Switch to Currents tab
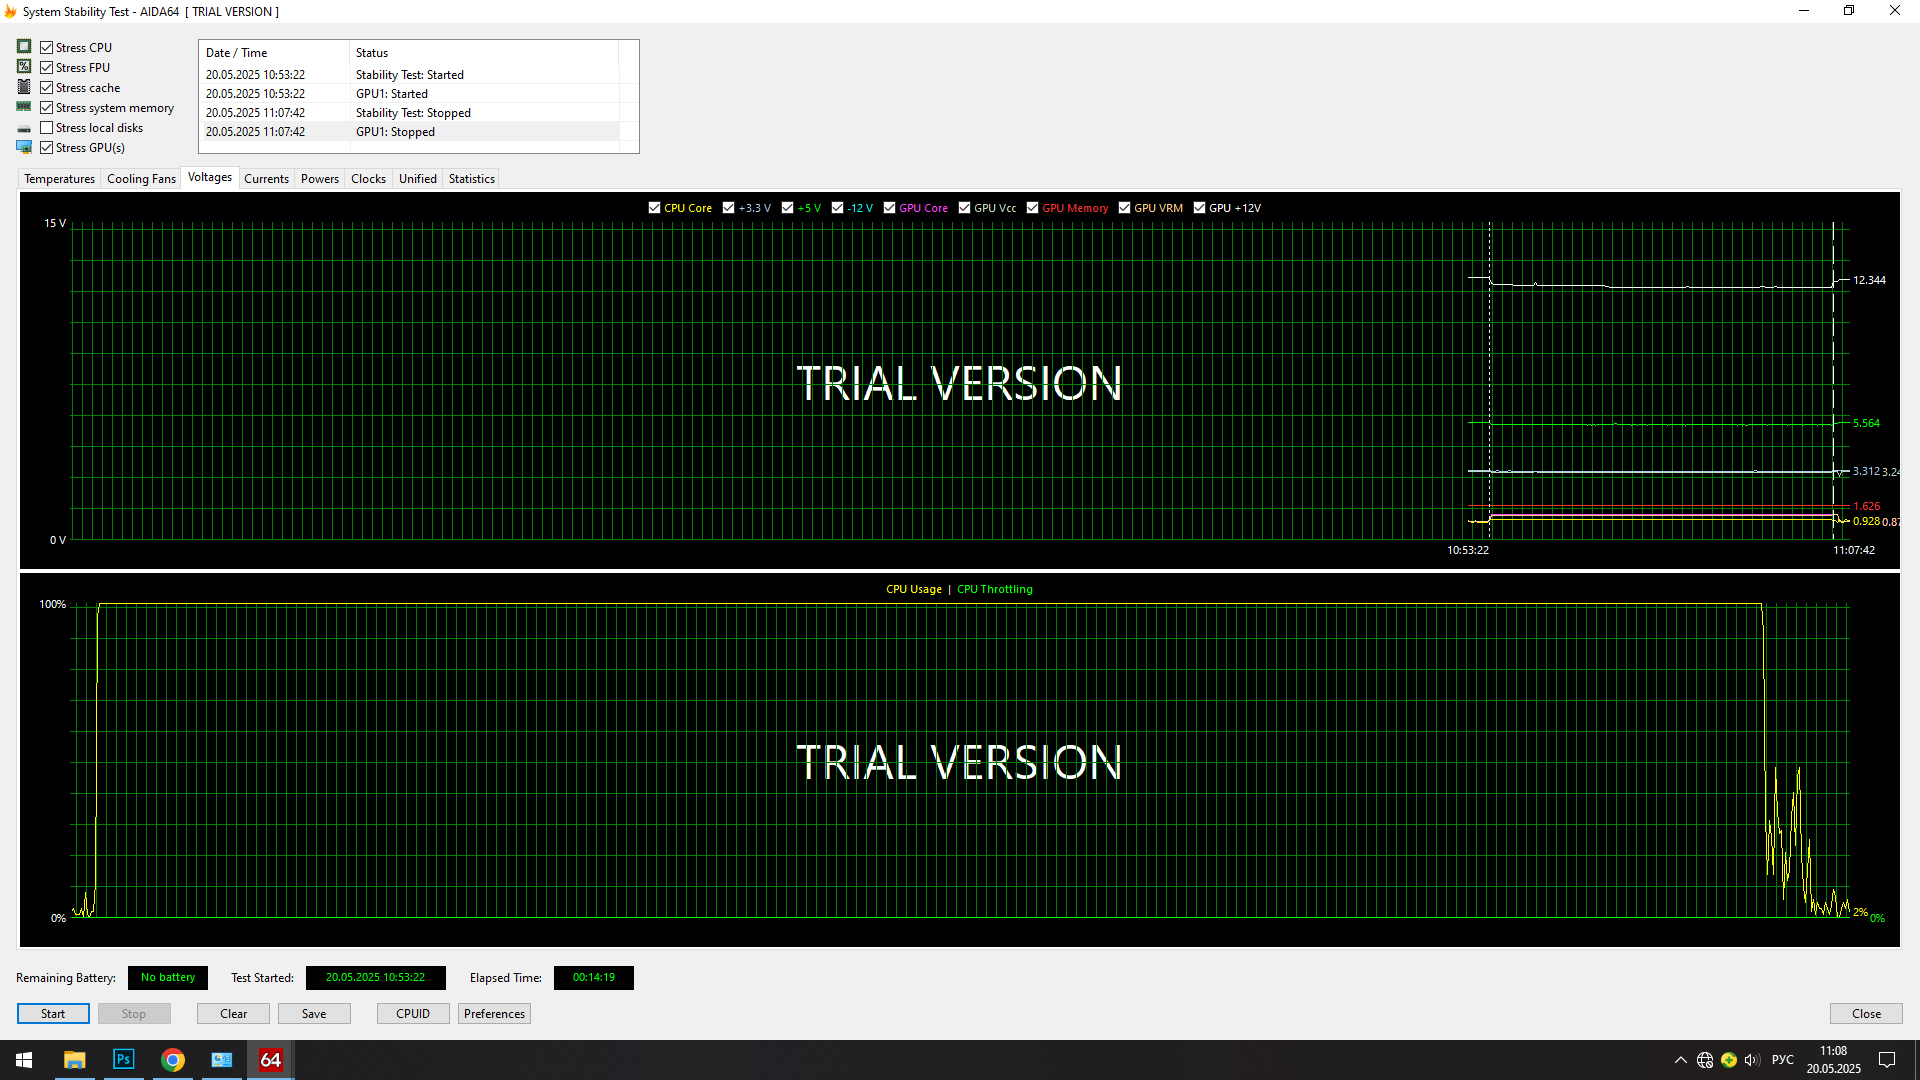 click(266, 179)
